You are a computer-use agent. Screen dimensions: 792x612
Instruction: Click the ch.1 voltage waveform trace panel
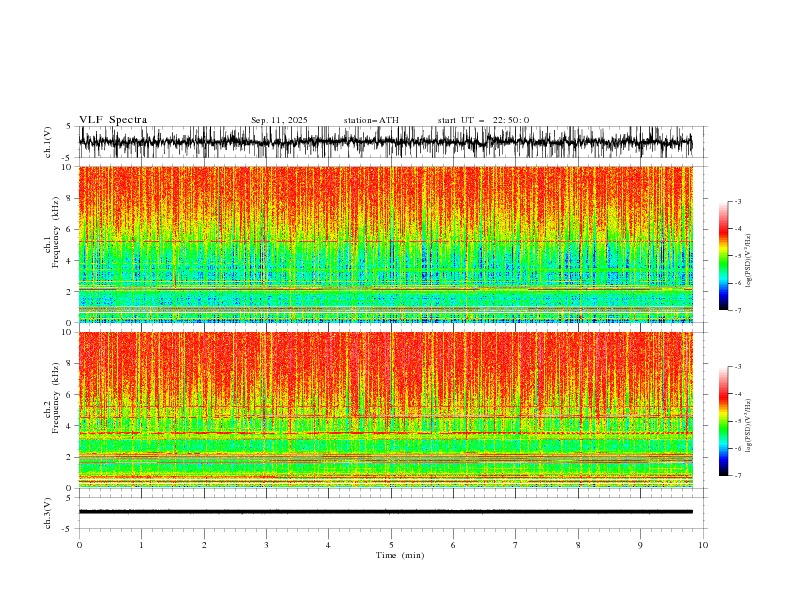click(385, 142)
